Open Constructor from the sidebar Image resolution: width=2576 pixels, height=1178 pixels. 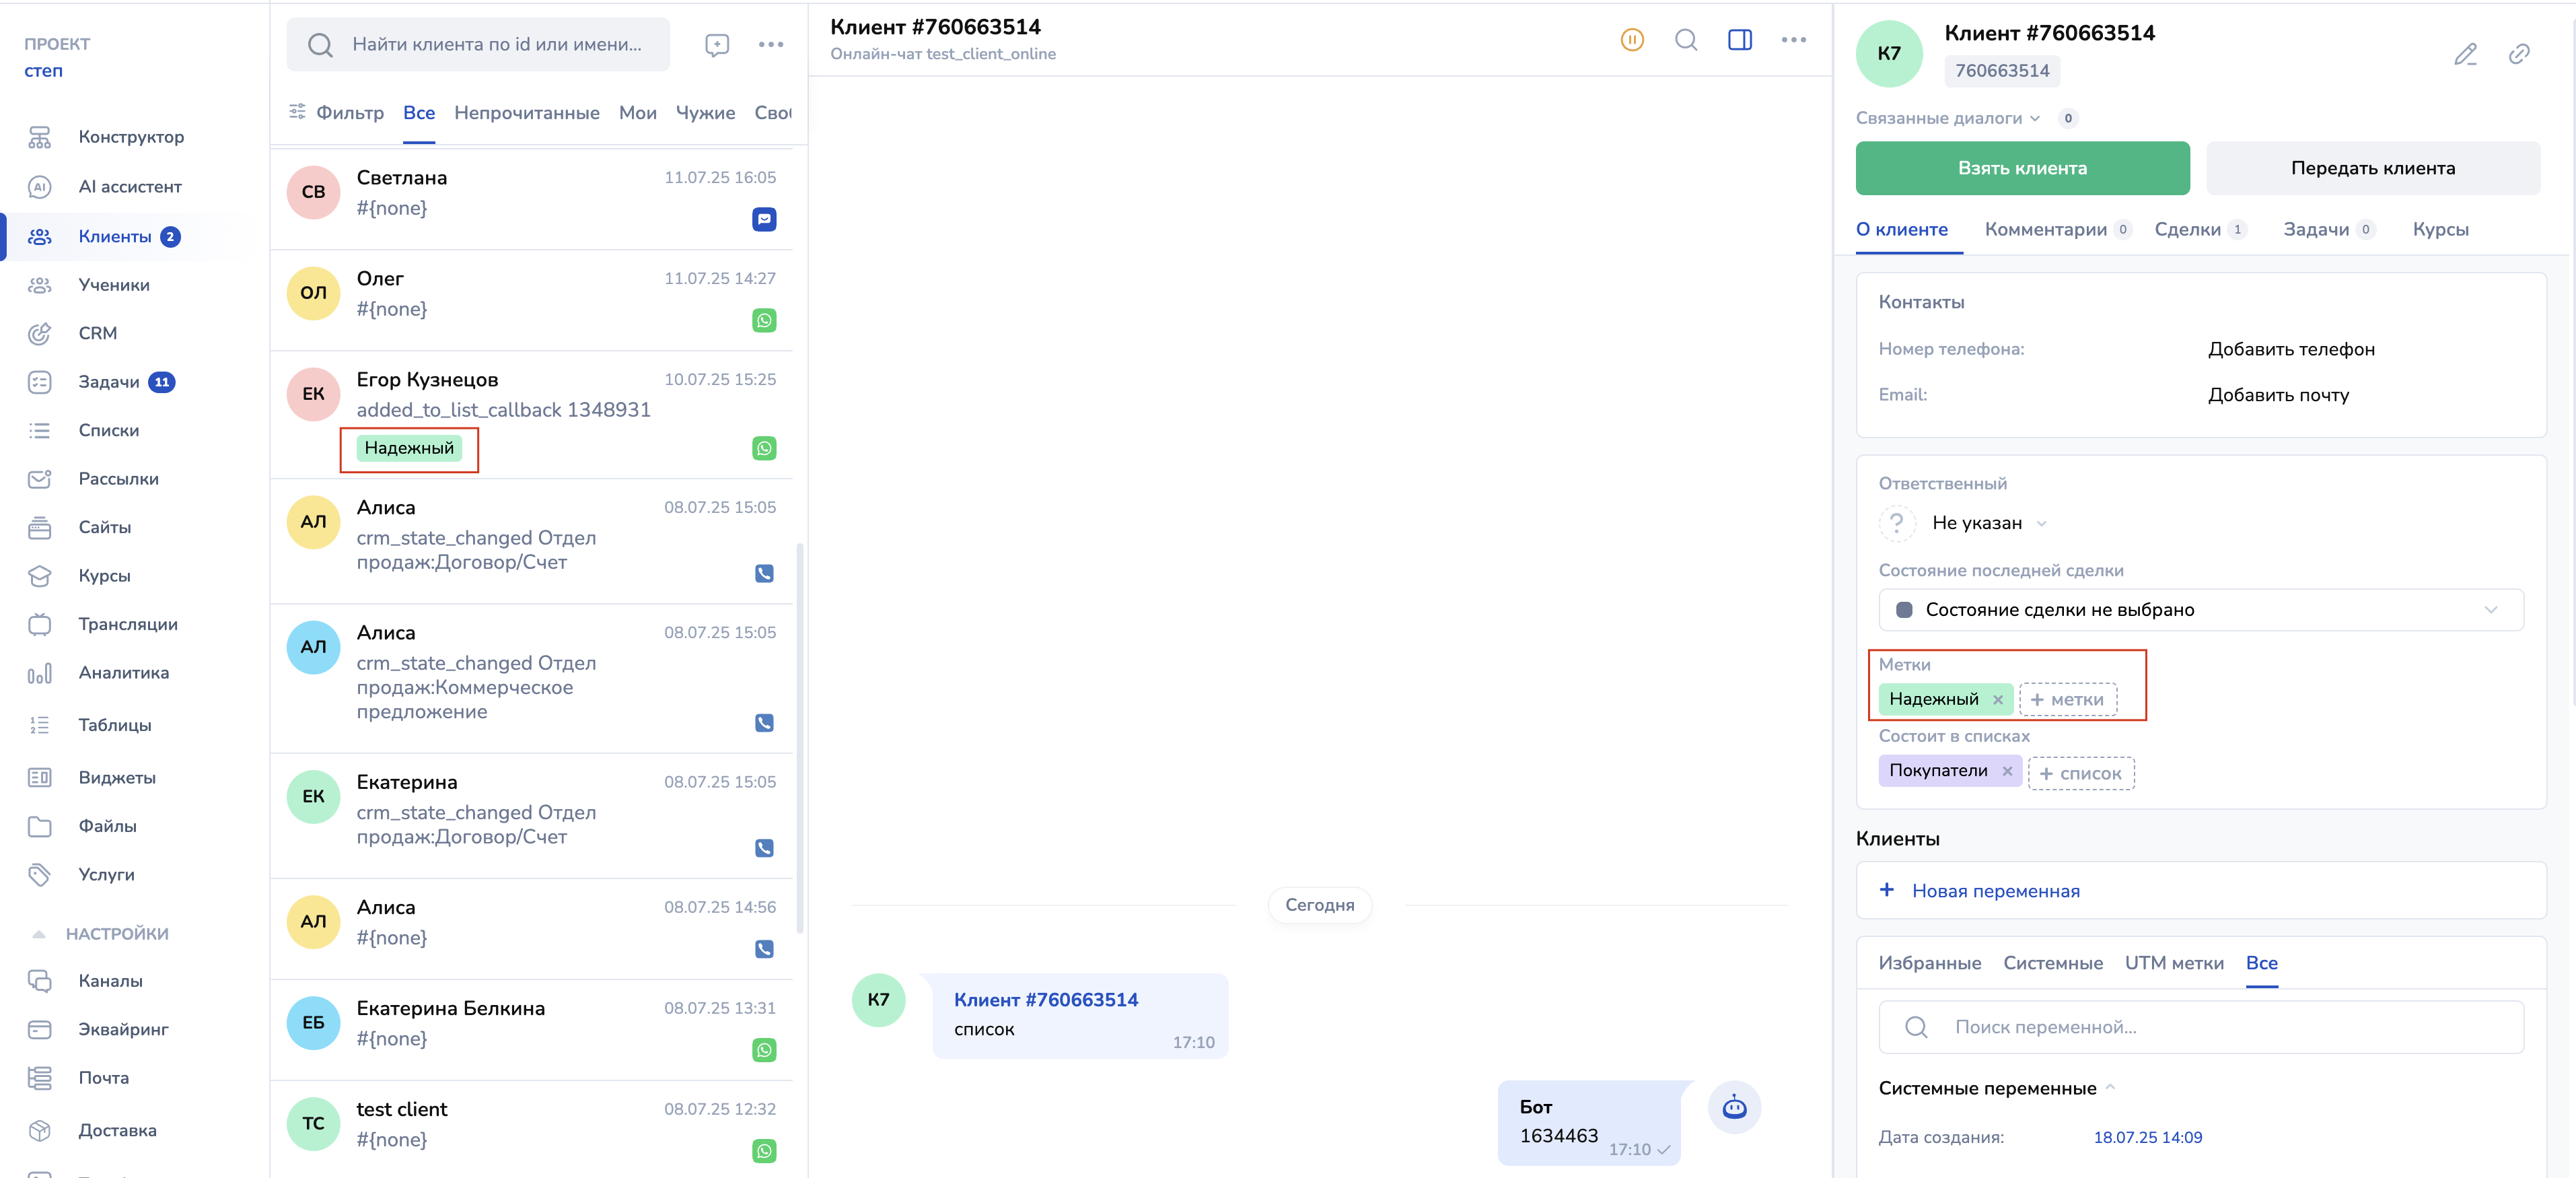[x=130, y=137]
